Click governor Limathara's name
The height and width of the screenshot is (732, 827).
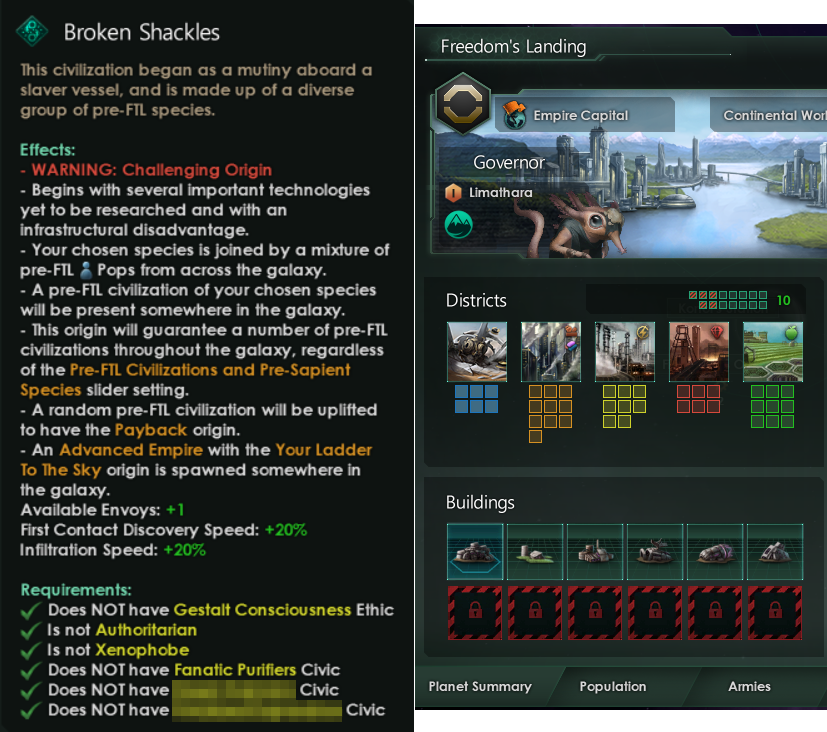click(x=501, y=192)
